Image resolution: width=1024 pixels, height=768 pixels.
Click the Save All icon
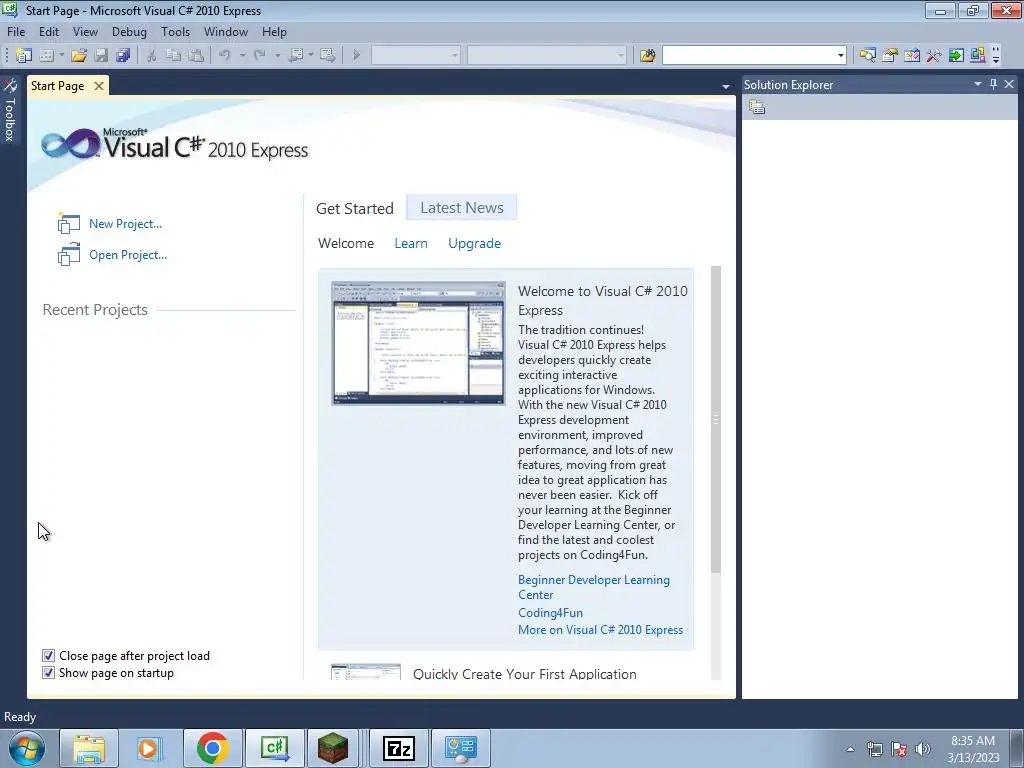[123, 56]
